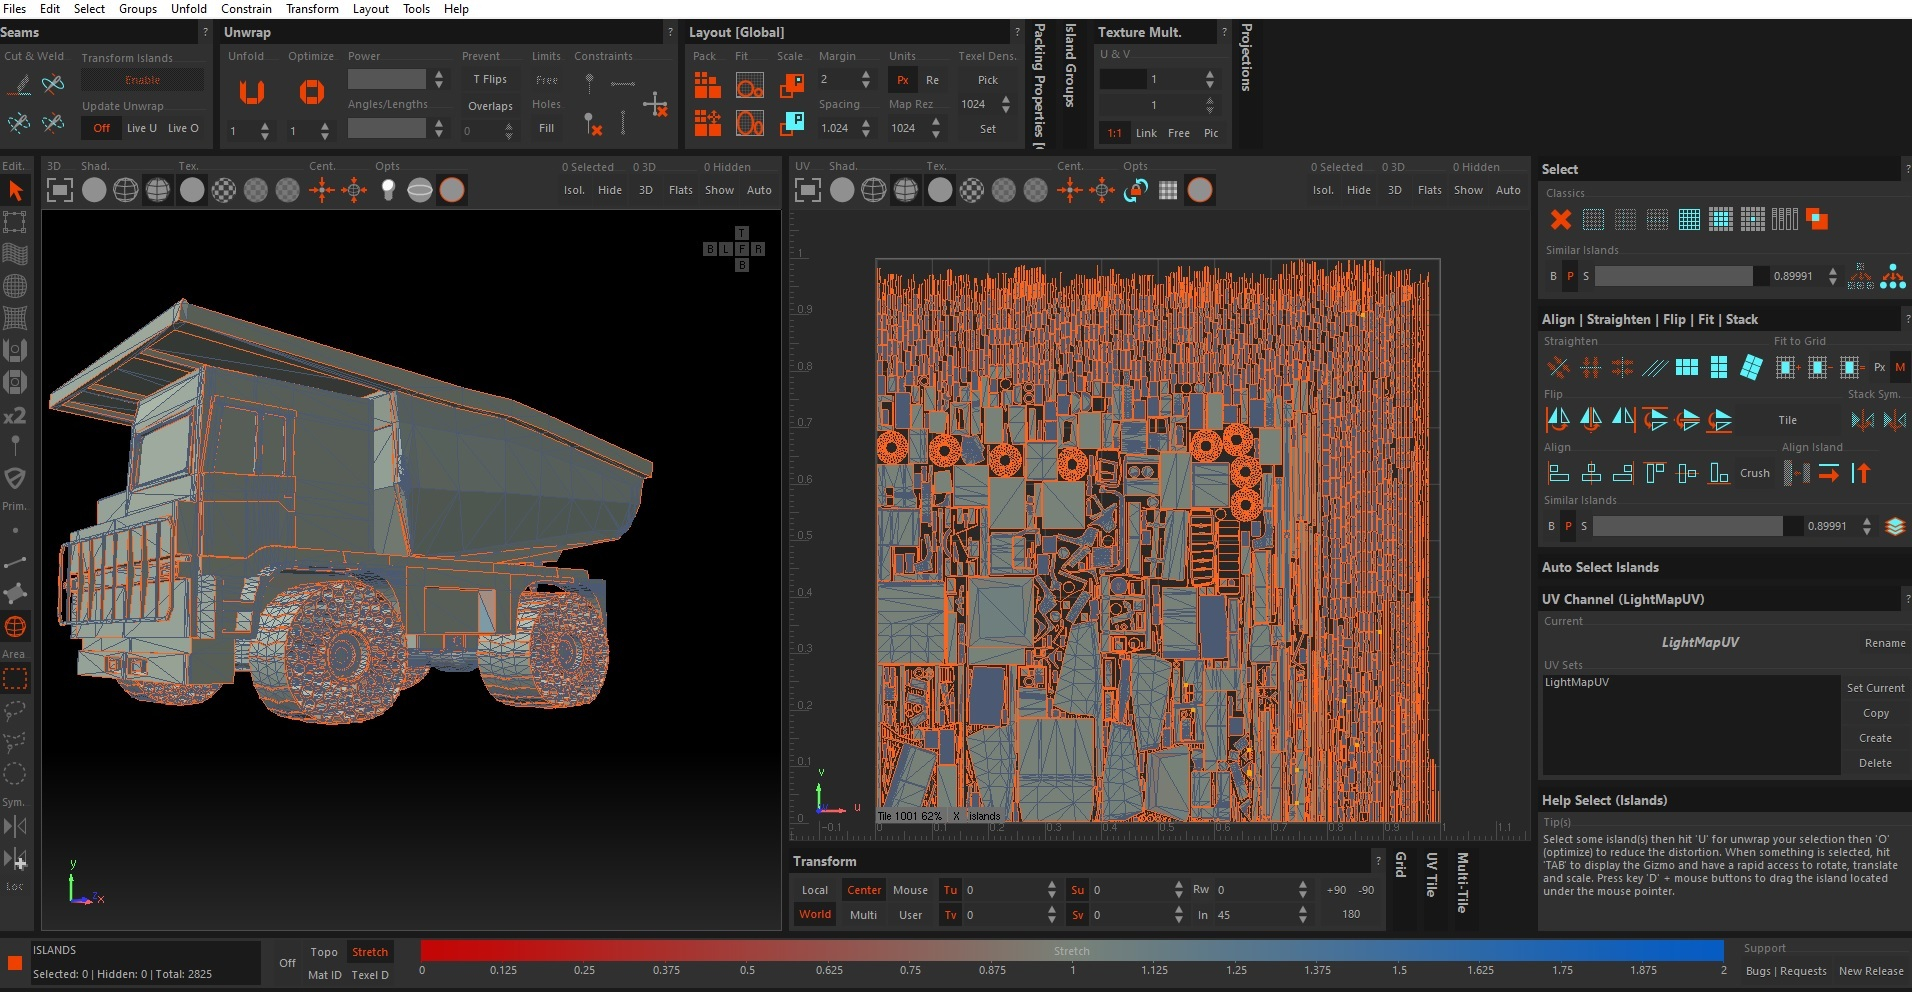Open the Unfold menu

pos(189,9)
